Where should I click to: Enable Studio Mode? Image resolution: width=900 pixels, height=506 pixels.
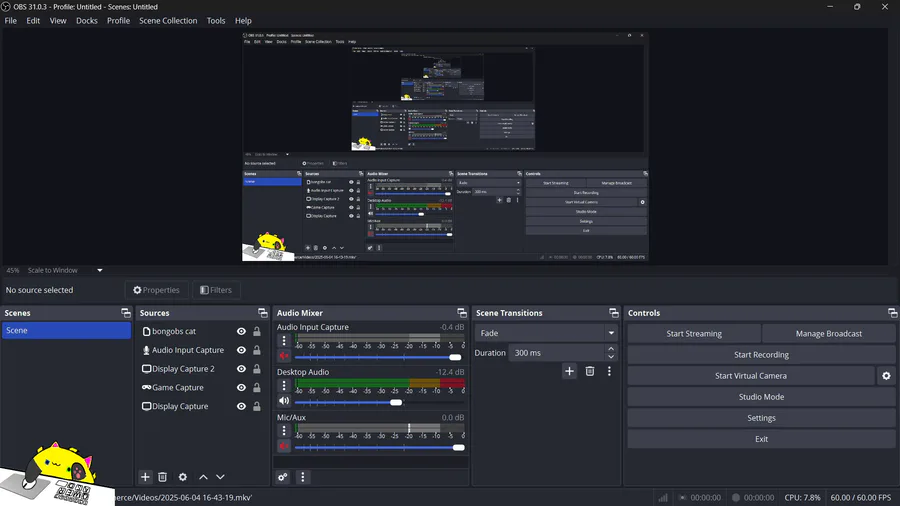(x=761, y=397)
